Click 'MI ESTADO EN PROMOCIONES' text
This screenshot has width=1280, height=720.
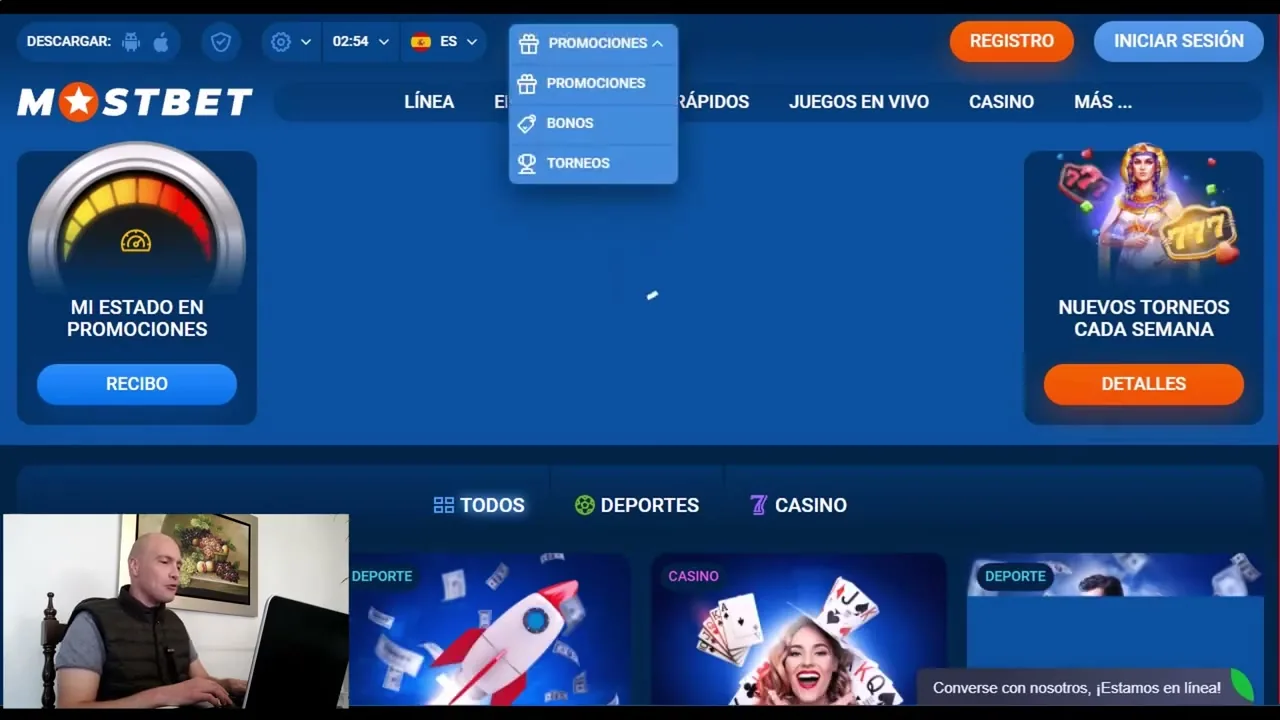(x=137, y=318)
